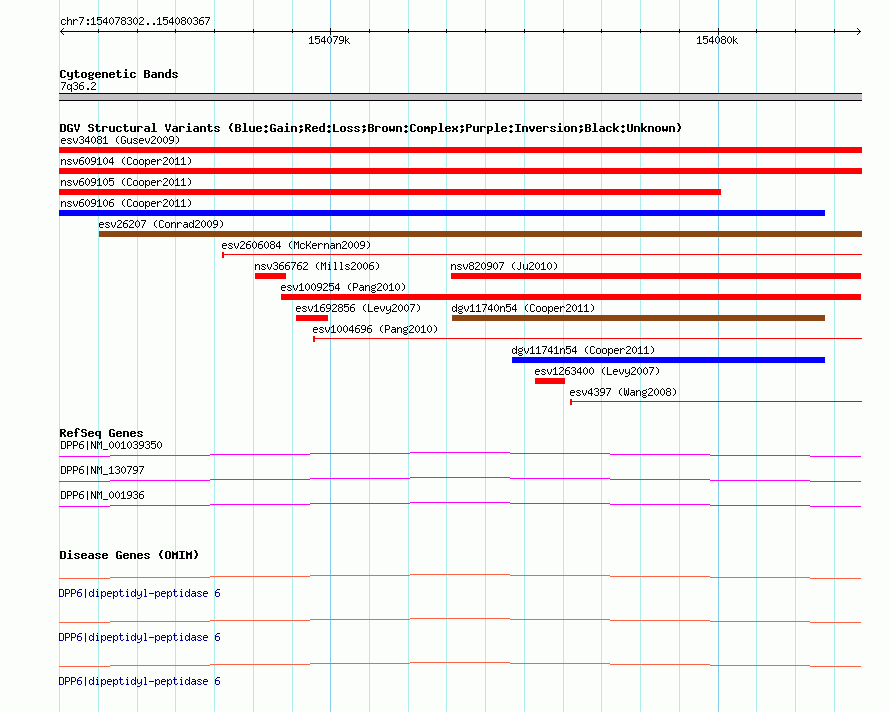The height and width of the screenshot is (712, 890).
Task: Open variant label nsv609105 (Cooper2011)
Action: pyautogui.click(x=126, y=182)
